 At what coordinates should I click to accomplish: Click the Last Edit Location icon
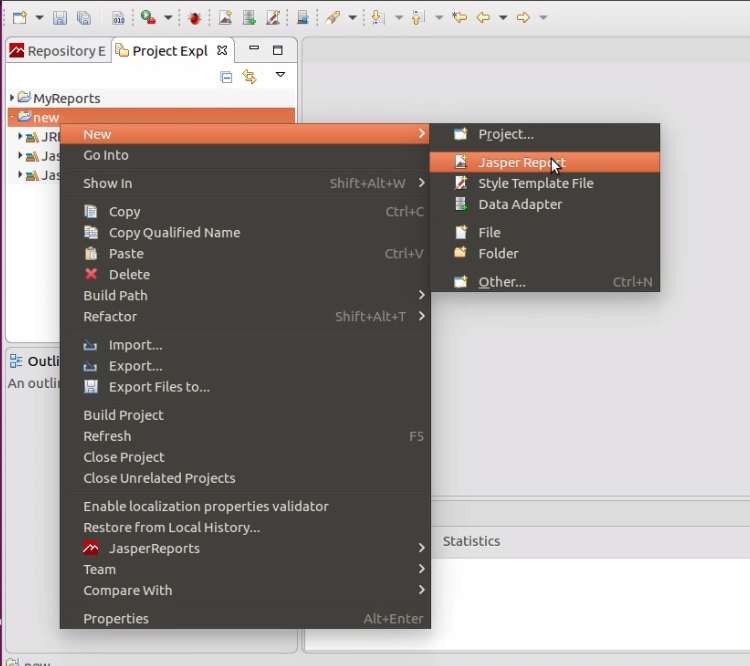(460, 18)
